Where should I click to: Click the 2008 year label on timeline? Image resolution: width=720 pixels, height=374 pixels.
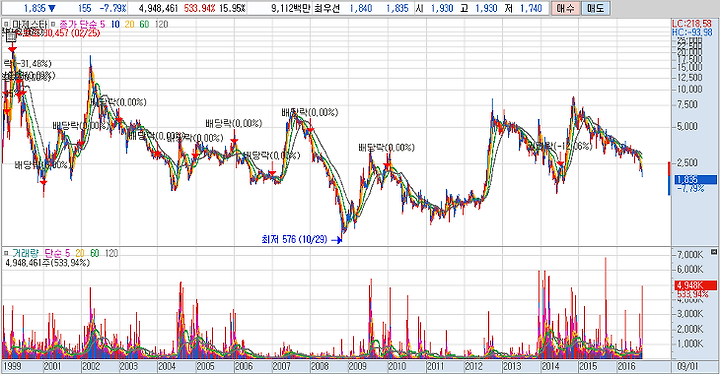click(x=320, y=367)
